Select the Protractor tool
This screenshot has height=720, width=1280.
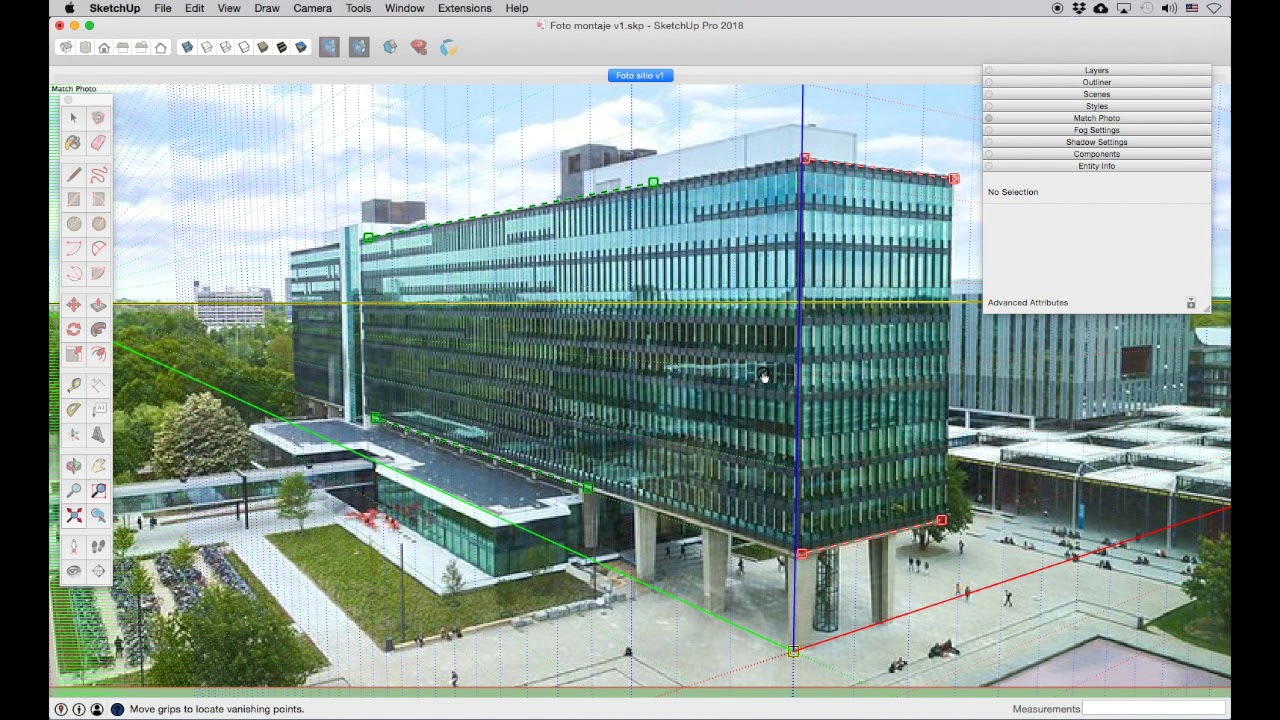(73, 410)
